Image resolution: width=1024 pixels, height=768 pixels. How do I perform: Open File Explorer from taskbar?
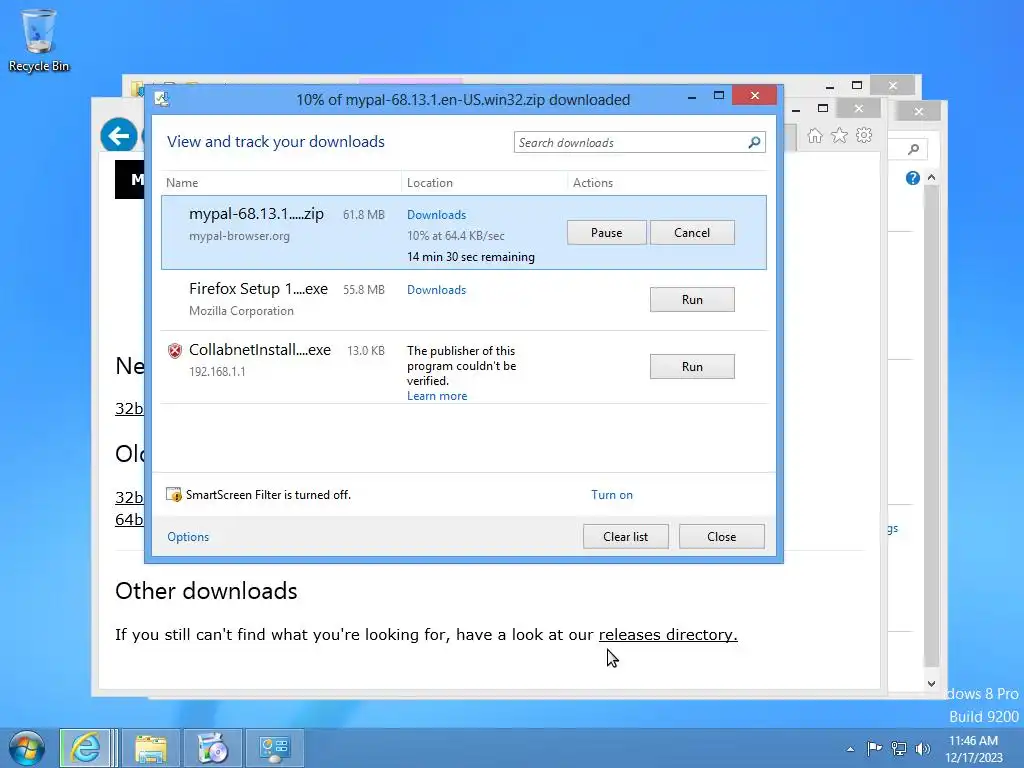pos(151,748)
